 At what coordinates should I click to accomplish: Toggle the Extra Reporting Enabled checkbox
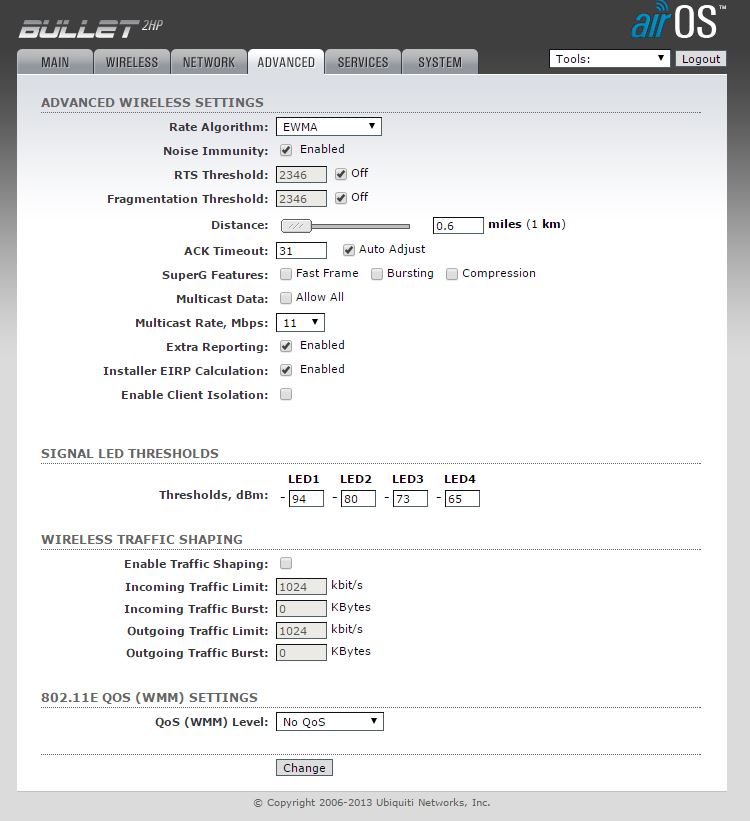pos(286,346)
